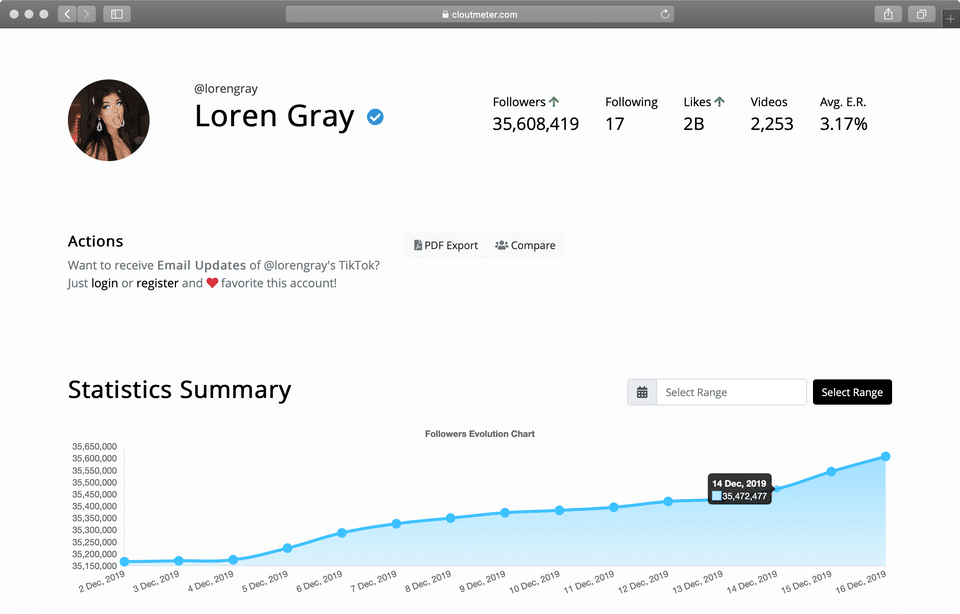Click the Likes up-arrow indicator

click(719, 102)
